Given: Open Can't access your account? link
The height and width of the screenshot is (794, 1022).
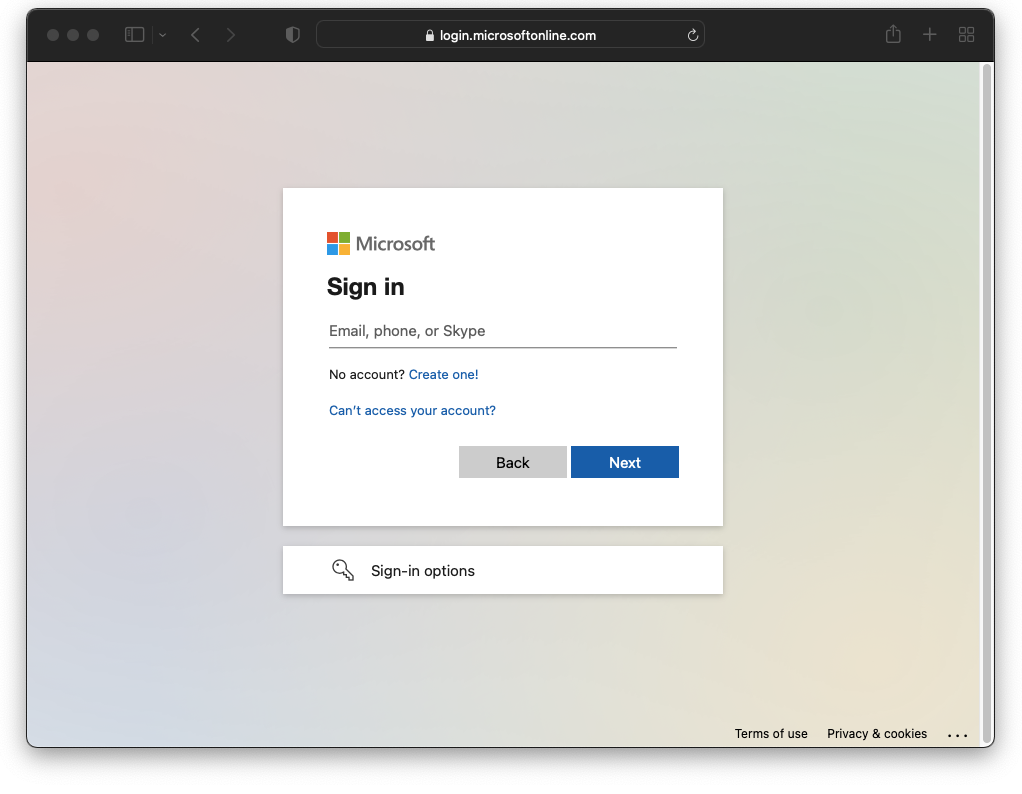Looking at the screenshot, I should 412,411.
